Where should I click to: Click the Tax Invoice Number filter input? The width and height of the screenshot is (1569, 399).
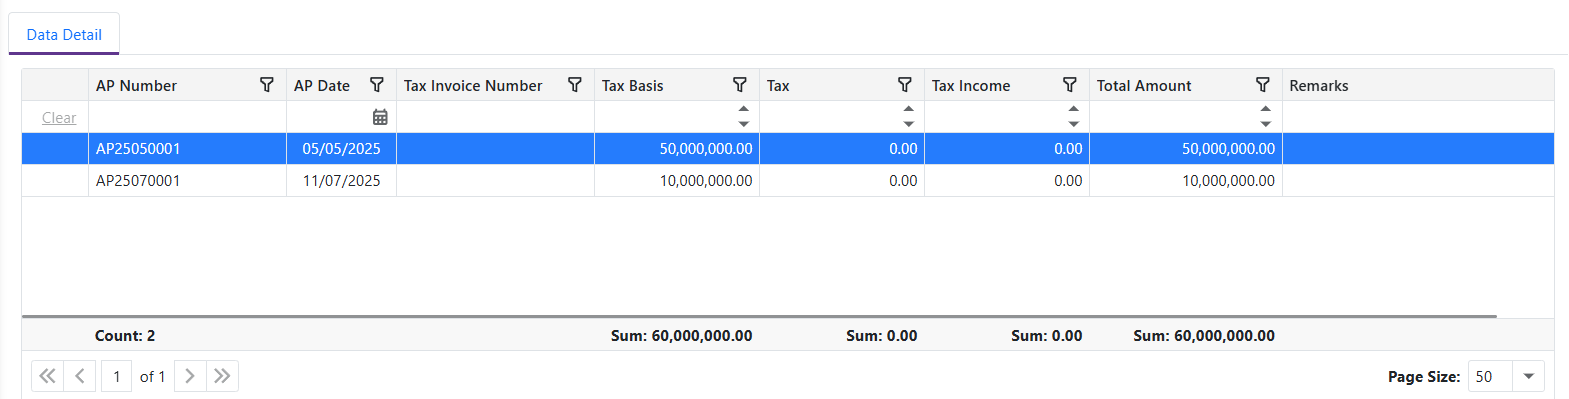click(495, 117)
